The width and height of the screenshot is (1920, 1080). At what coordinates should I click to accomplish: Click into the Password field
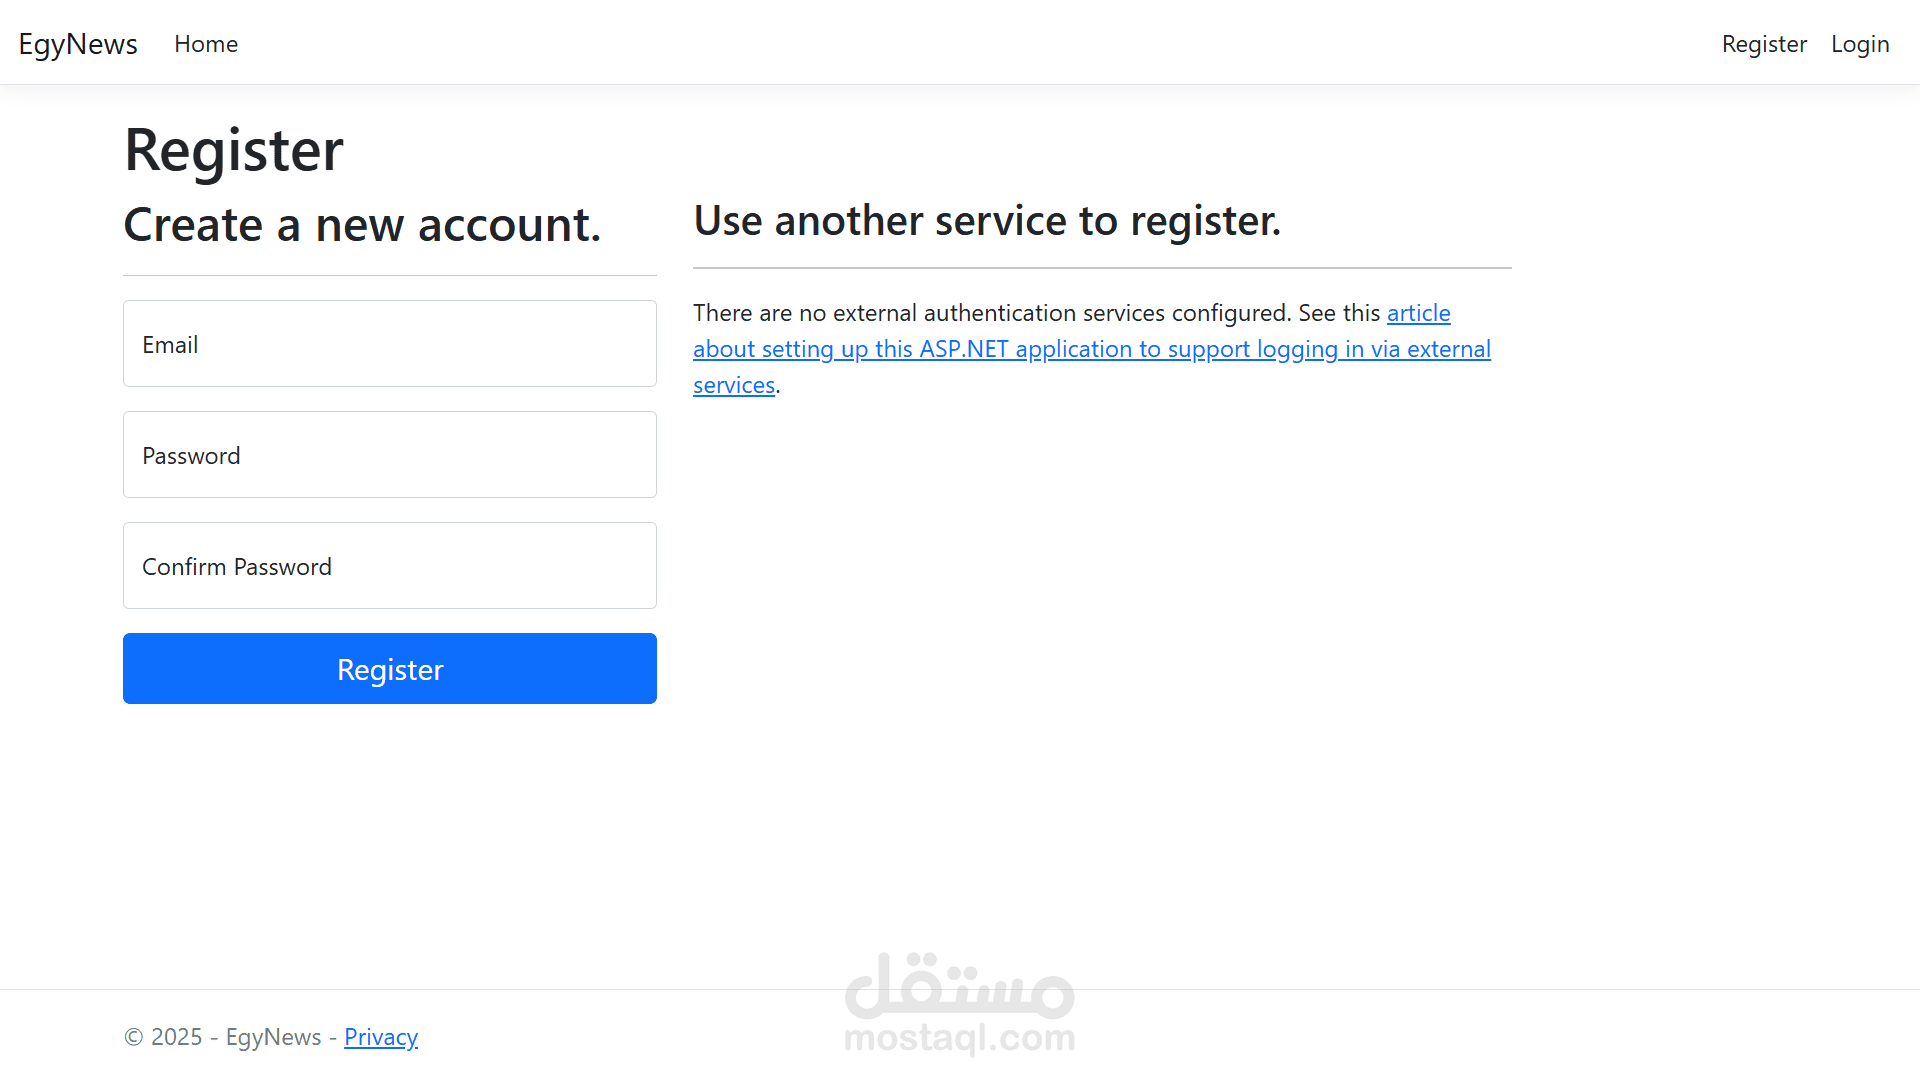click(389, 455)
